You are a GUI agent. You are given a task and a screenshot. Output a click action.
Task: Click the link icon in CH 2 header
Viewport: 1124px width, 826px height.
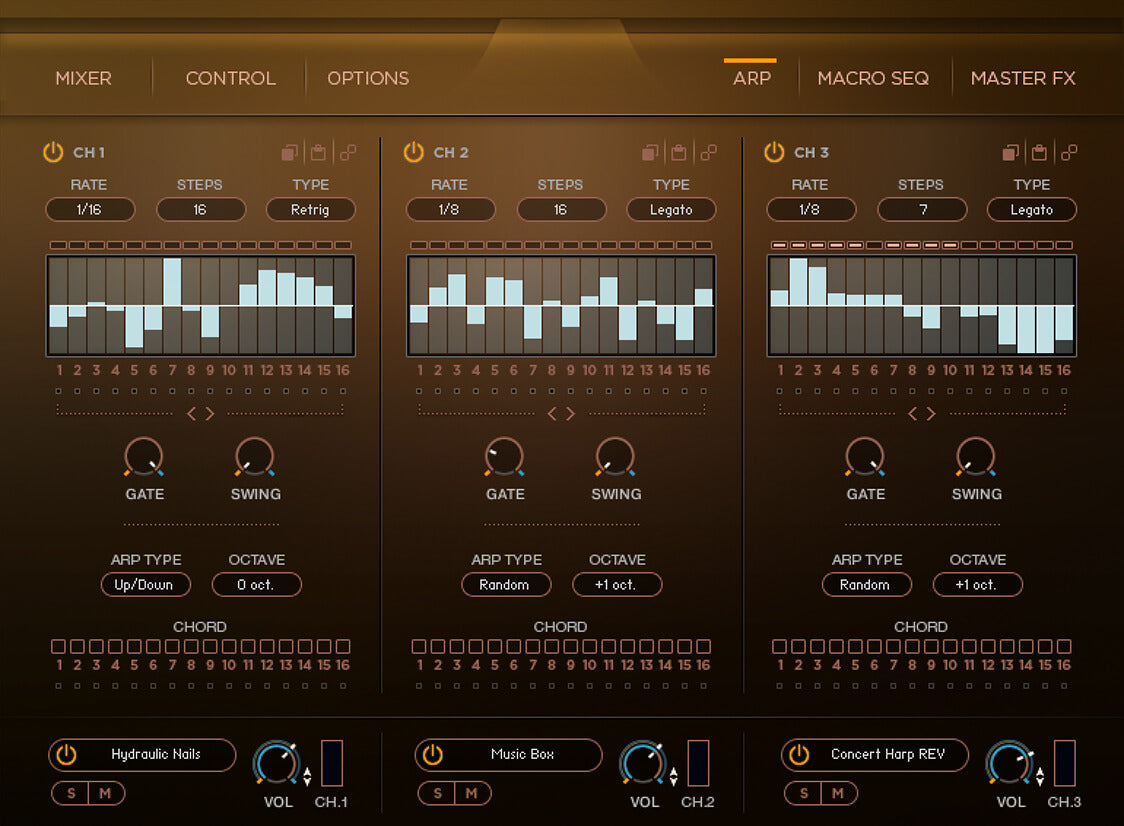coord(708,153)
